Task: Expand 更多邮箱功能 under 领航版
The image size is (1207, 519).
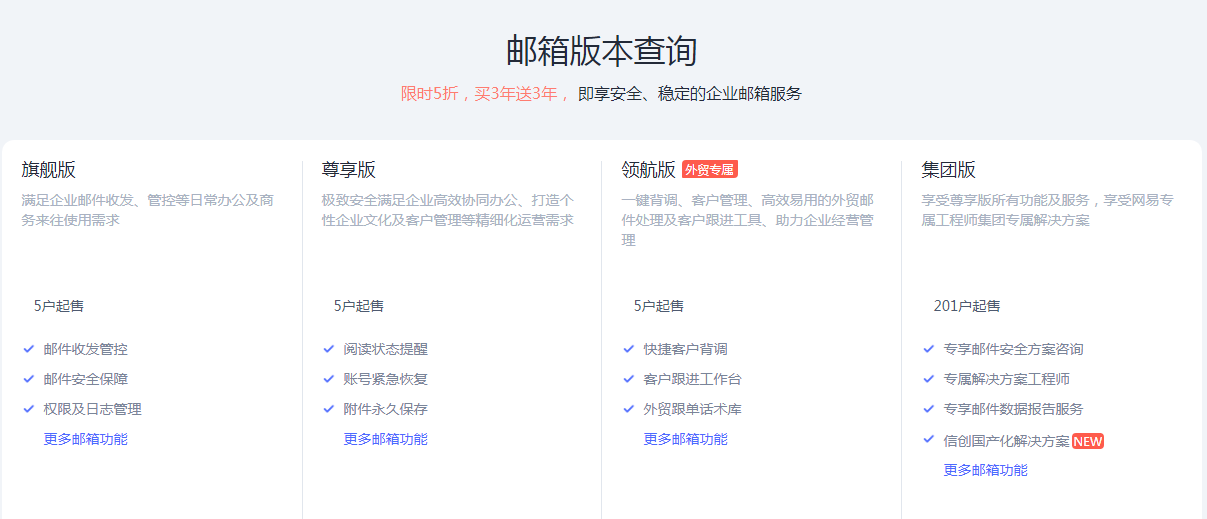Action: (685, 439)
